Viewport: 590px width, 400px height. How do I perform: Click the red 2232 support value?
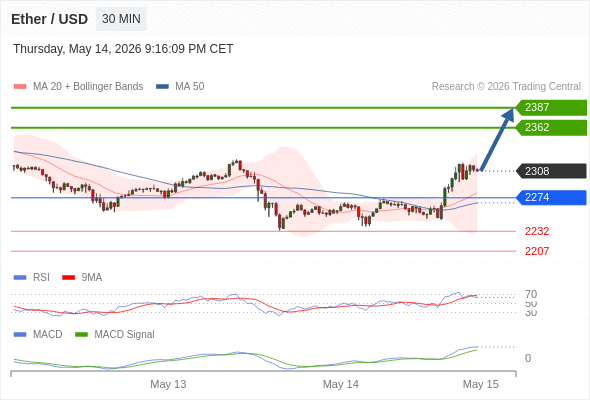[537, 231]
